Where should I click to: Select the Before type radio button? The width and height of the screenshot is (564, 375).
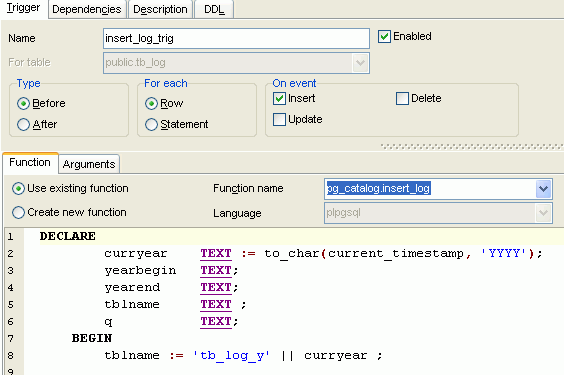23,104
